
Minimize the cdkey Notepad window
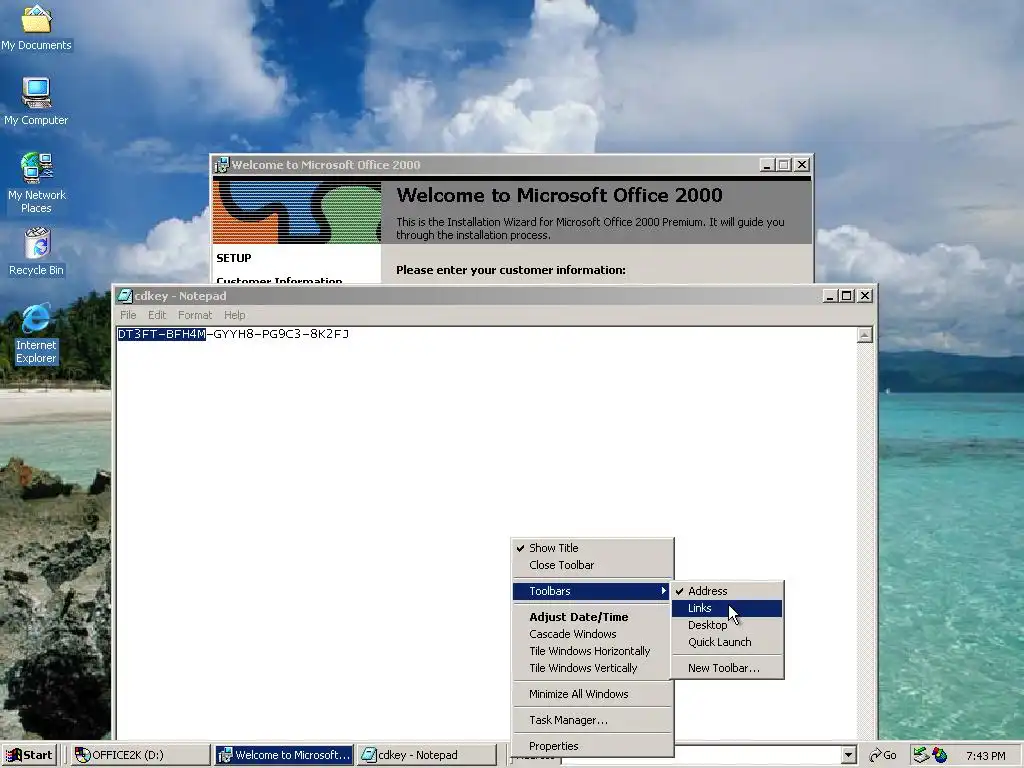(x=830, y=296)
